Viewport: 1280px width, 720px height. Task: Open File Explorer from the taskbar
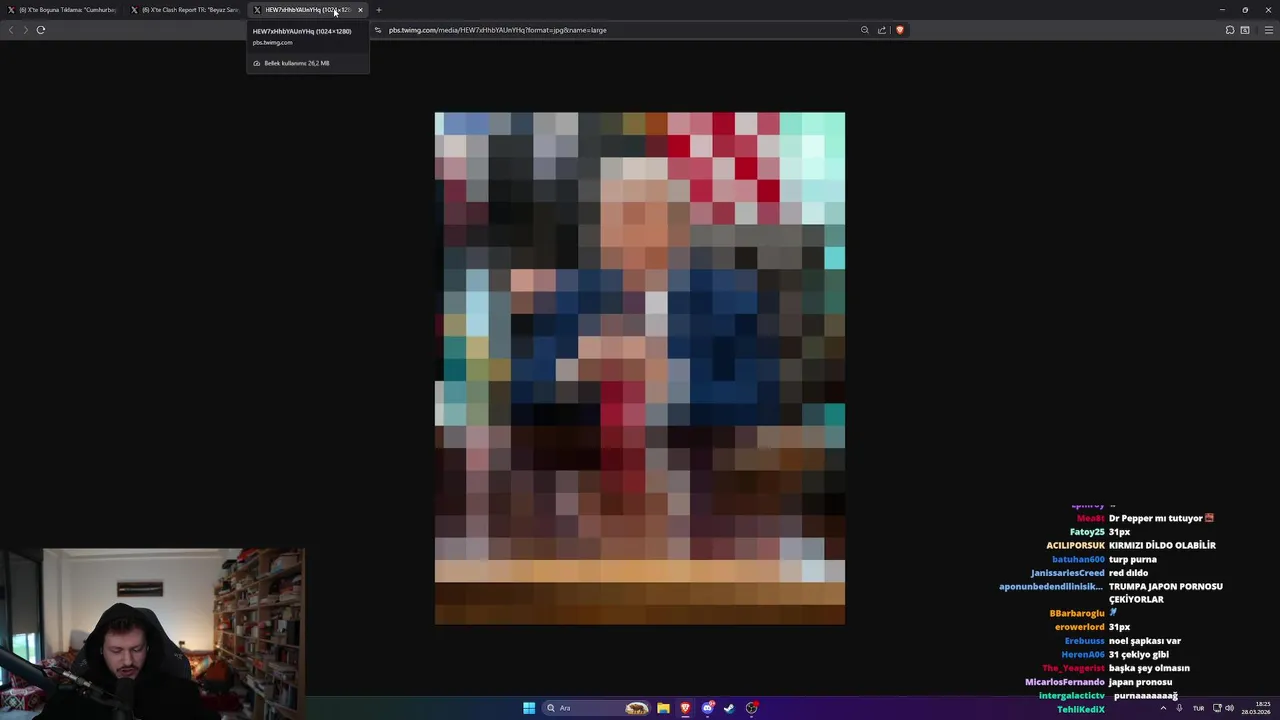pyautogui.click(x=663, y=708)
